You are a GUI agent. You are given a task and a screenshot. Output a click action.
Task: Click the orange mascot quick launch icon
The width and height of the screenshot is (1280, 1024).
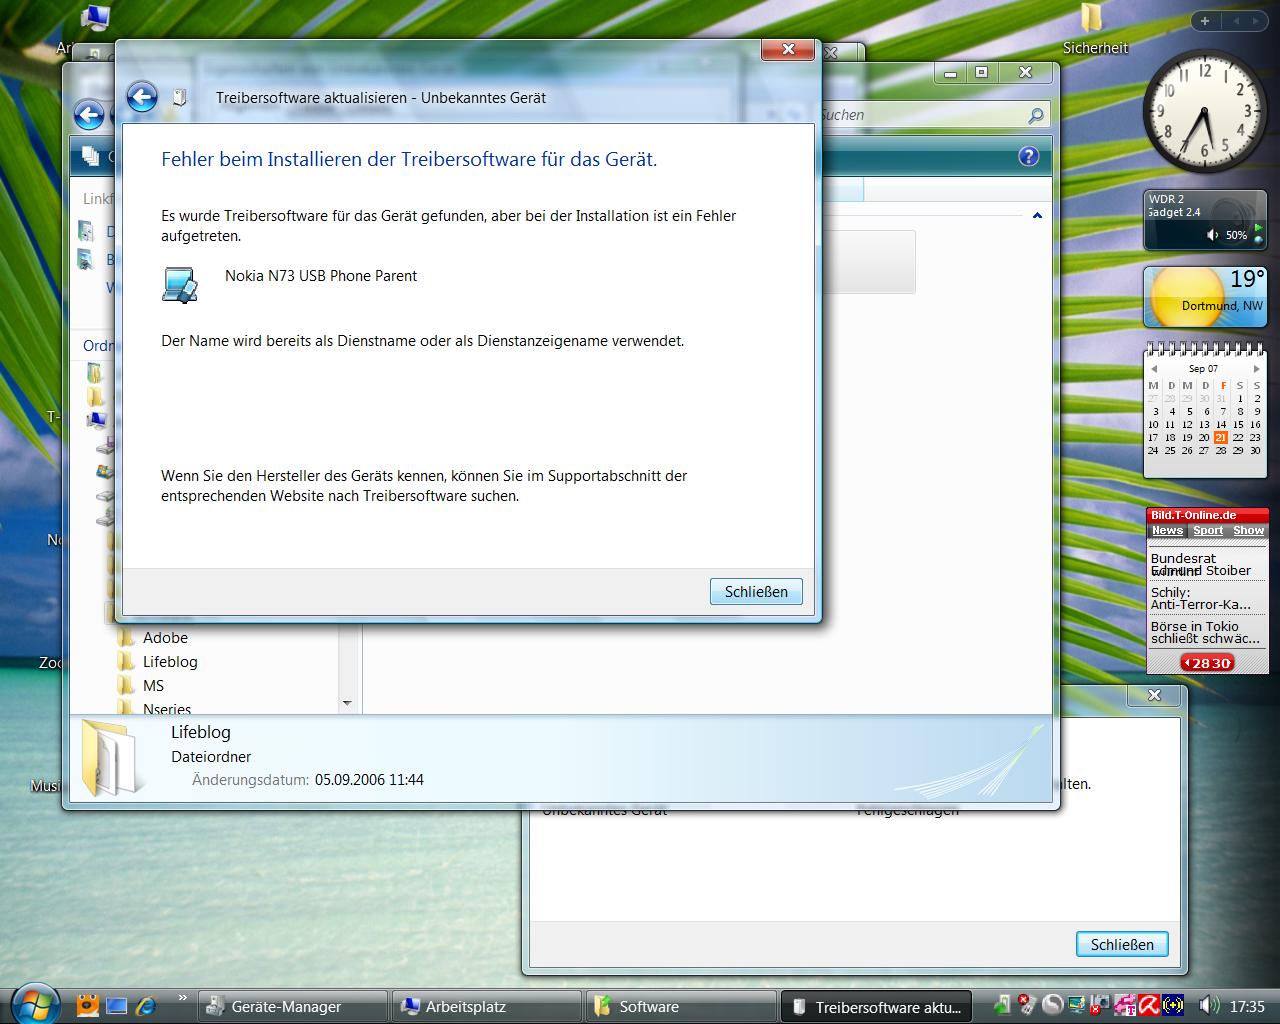point(88,1005)
